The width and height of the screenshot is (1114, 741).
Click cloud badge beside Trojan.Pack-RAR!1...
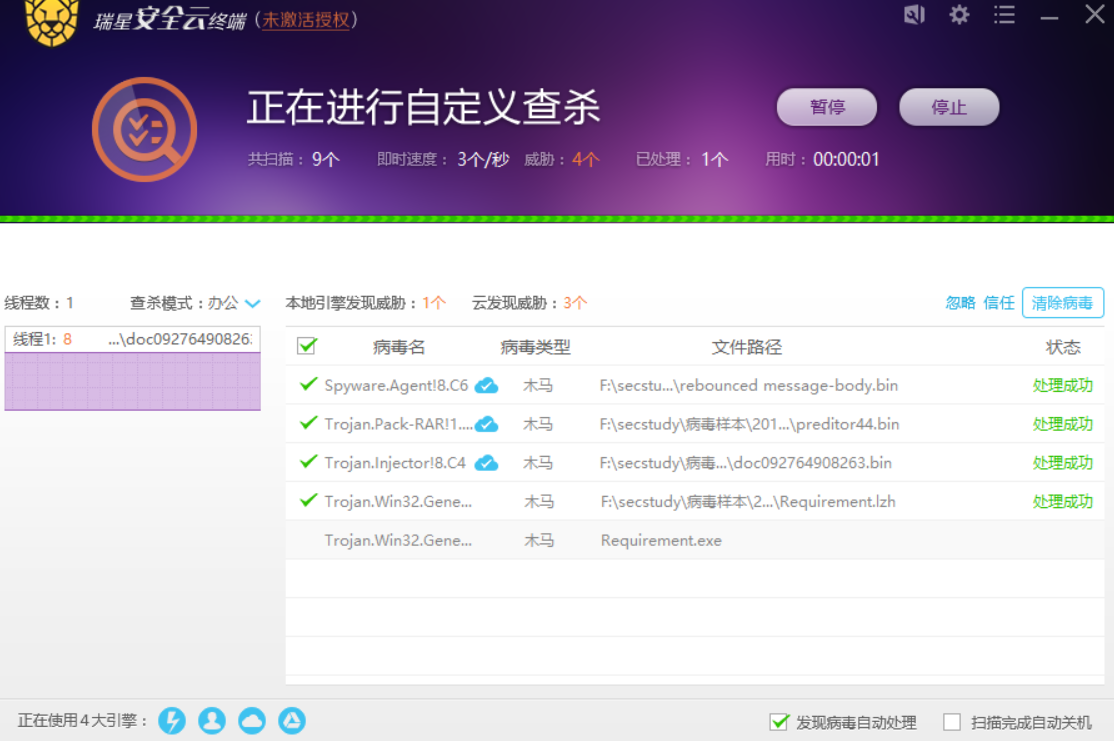click(x=486, y=425)
